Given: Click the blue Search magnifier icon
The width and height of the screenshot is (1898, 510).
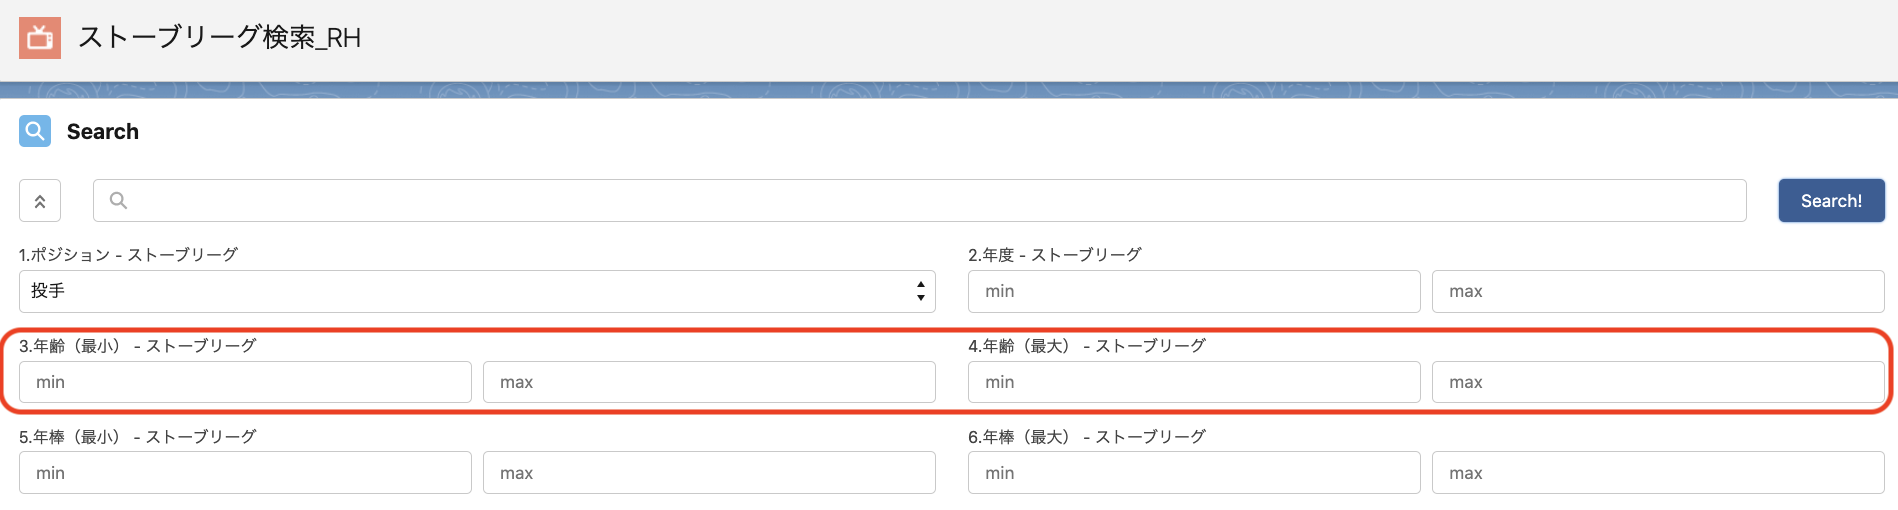Looking at the screenshot, I should pyautogui.click(x=35, y=131).
